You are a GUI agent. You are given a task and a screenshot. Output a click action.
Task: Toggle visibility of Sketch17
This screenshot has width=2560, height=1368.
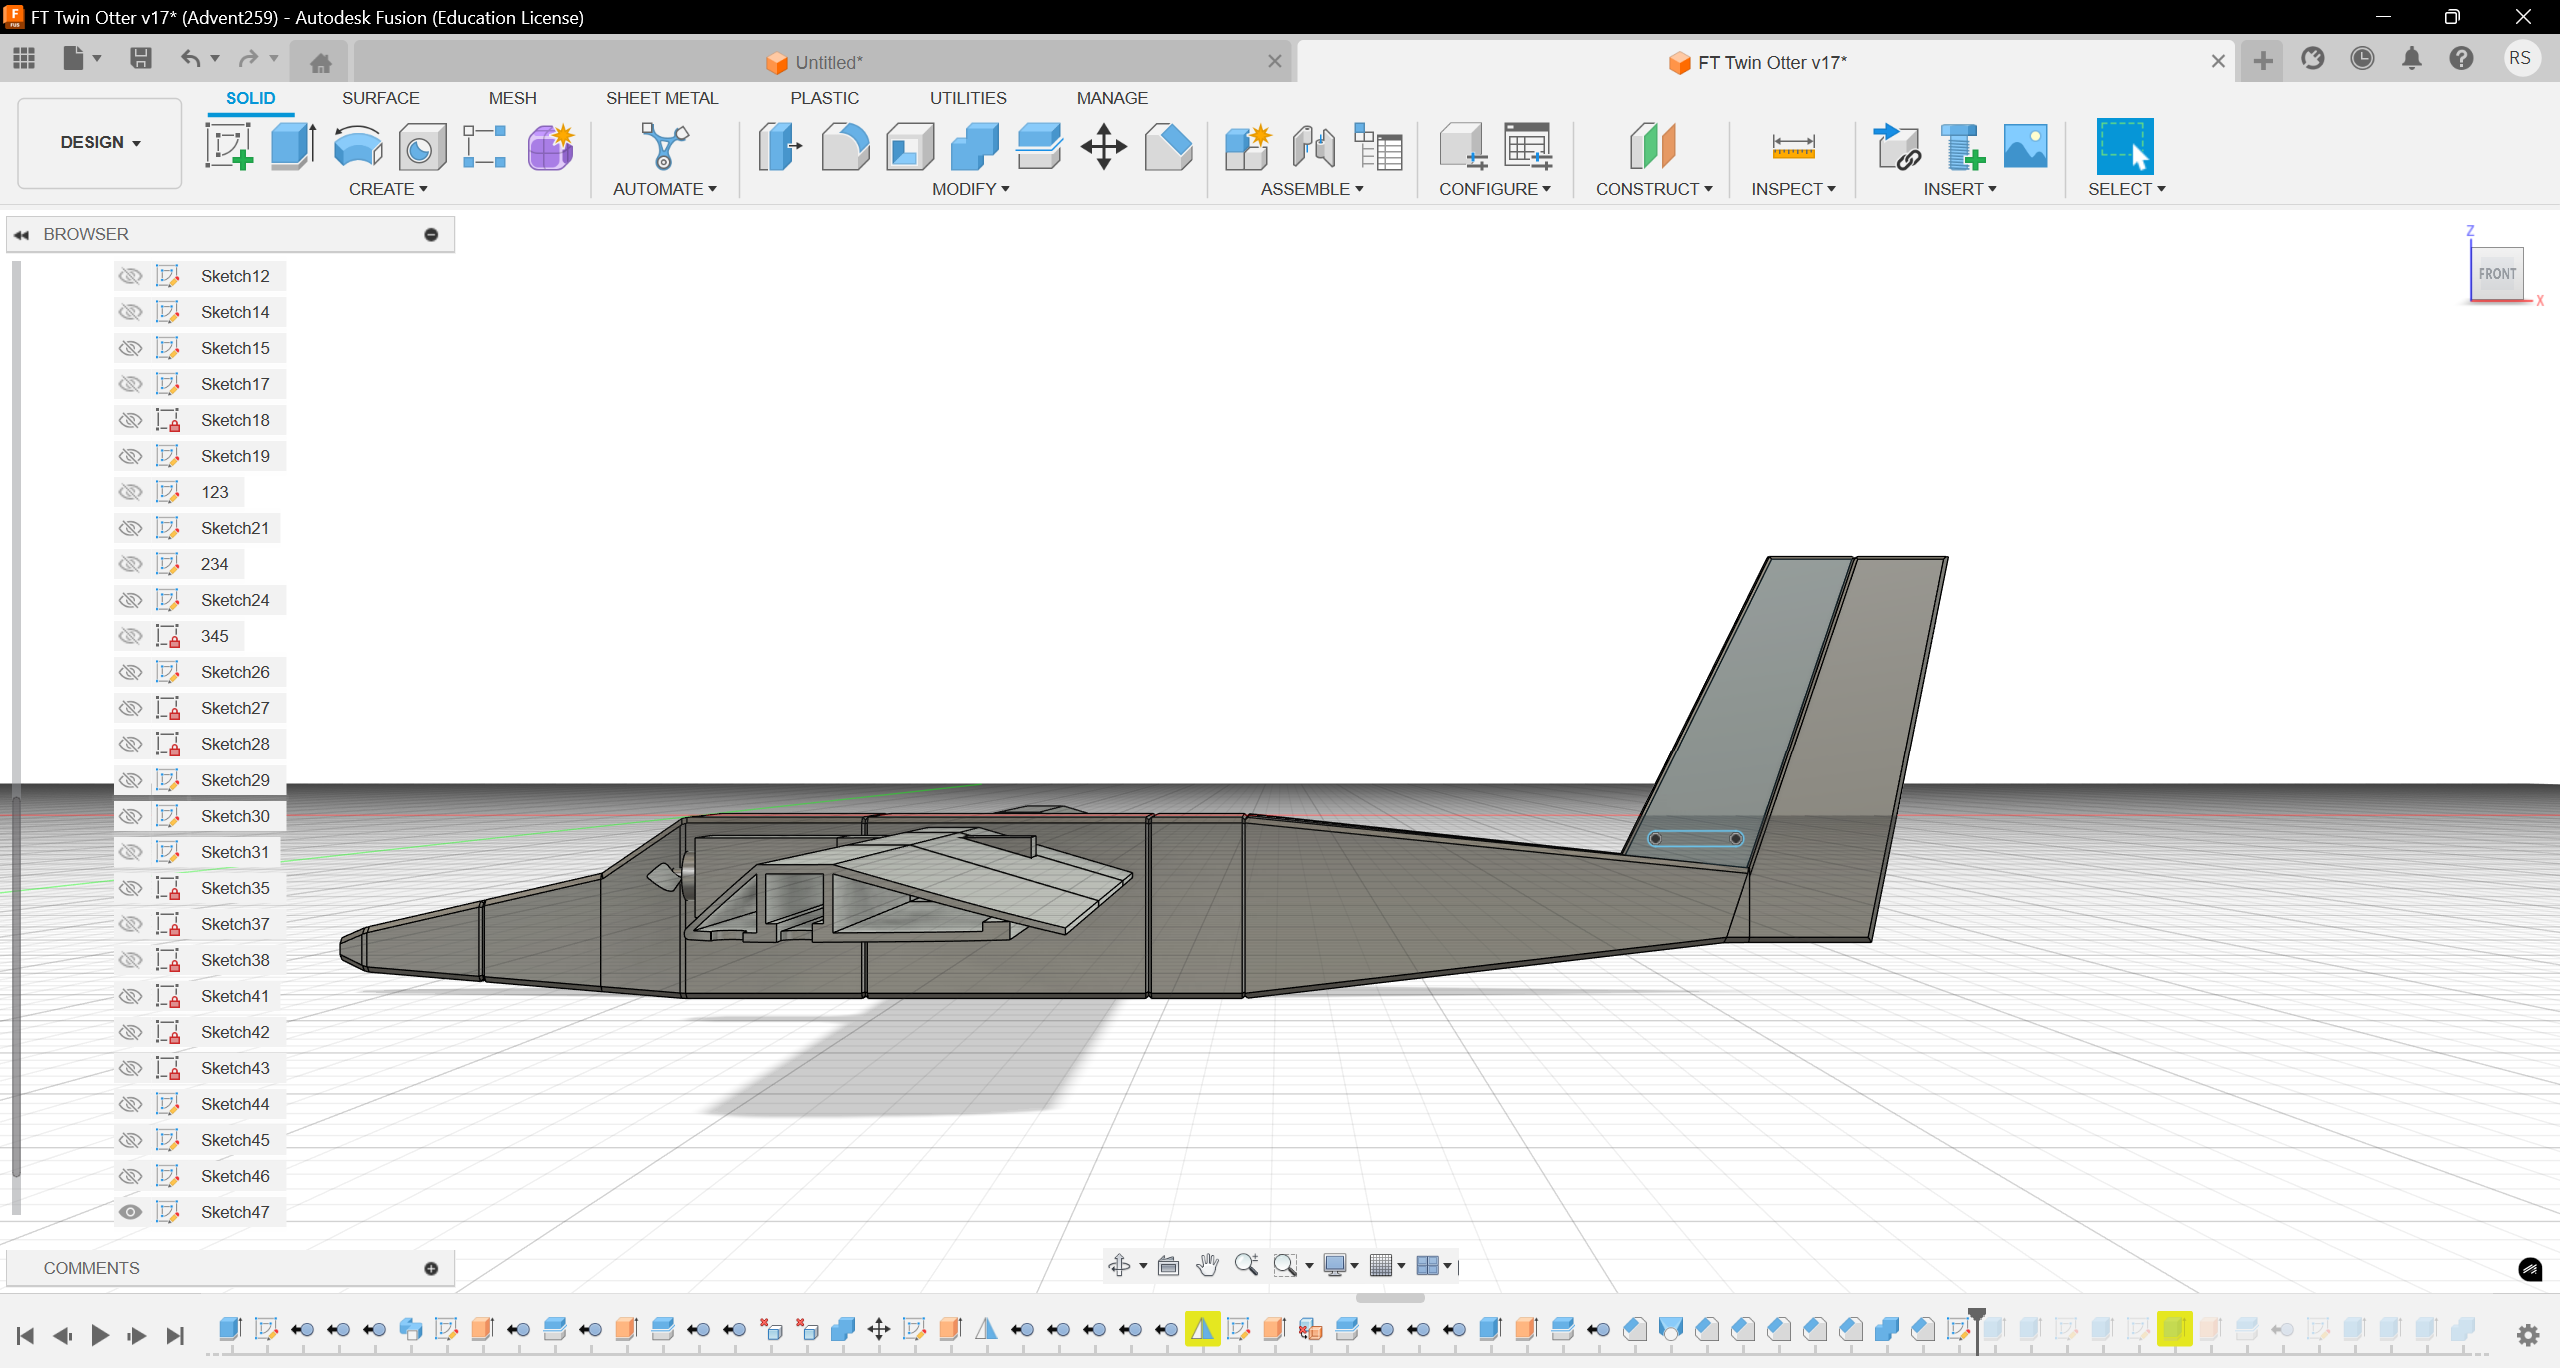pyautogui.click(x=130, y=384)
